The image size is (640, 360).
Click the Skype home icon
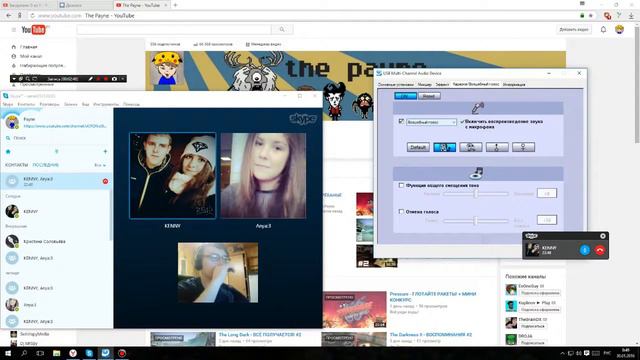click(x=8, y=152)
